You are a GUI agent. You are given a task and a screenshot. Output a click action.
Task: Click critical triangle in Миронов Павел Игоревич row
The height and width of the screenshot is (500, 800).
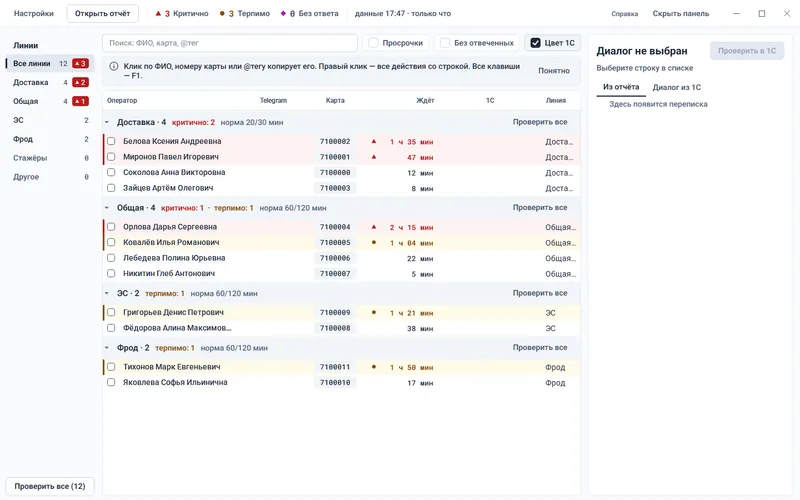[373, 157]
